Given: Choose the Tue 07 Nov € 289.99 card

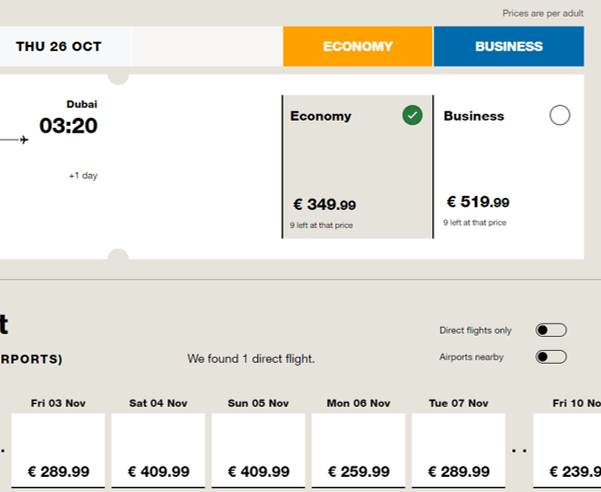Looking at the screenshot, I should pyautogui.click(x=459, y=451).
